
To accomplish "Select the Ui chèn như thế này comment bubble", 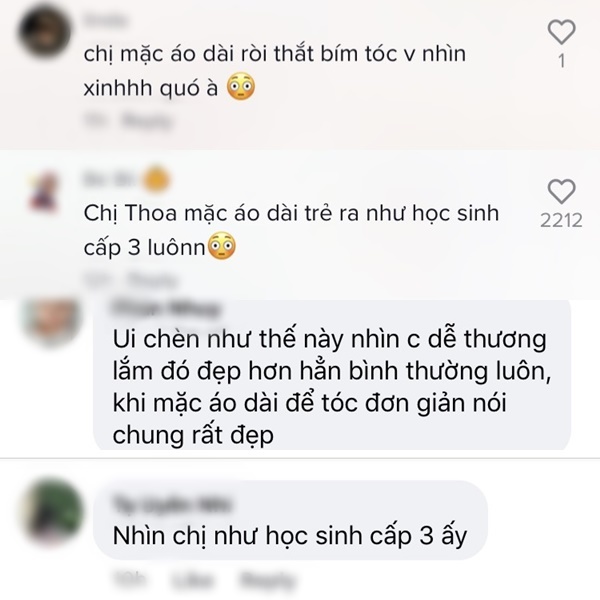I will (x=332, y=374).
